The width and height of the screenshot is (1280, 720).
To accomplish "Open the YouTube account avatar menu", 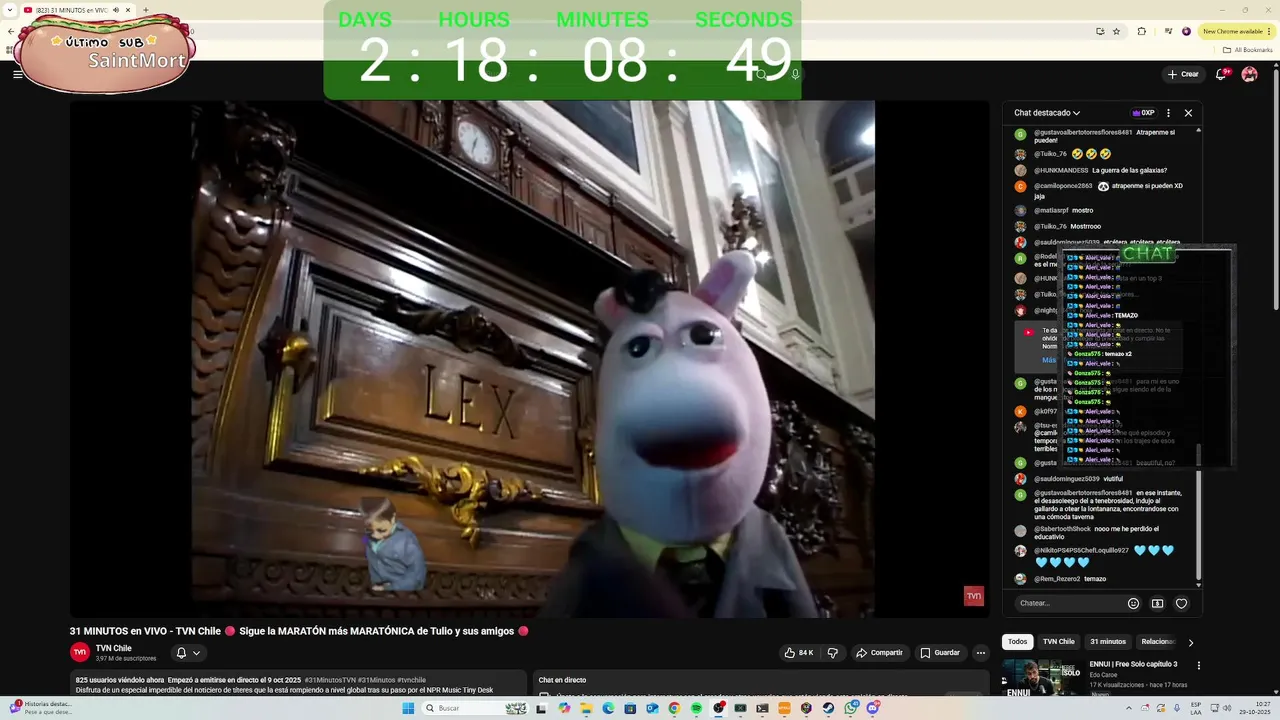I will click(1250, 74).
